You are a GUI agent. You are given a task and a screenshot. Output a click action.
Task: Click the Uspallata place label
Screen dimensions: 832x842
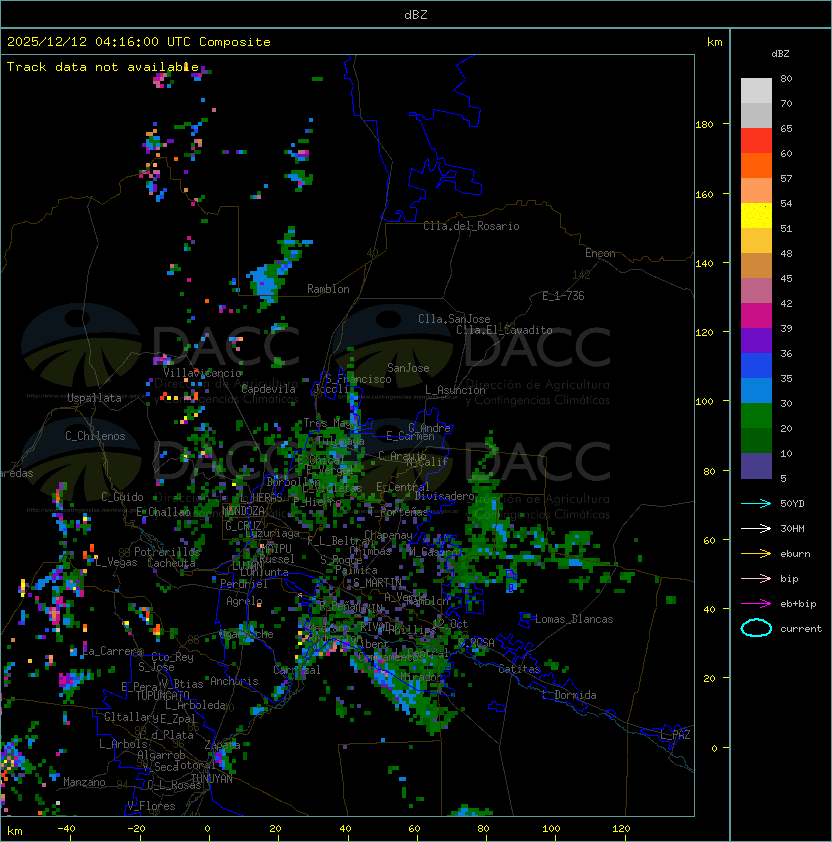[95, 398]
